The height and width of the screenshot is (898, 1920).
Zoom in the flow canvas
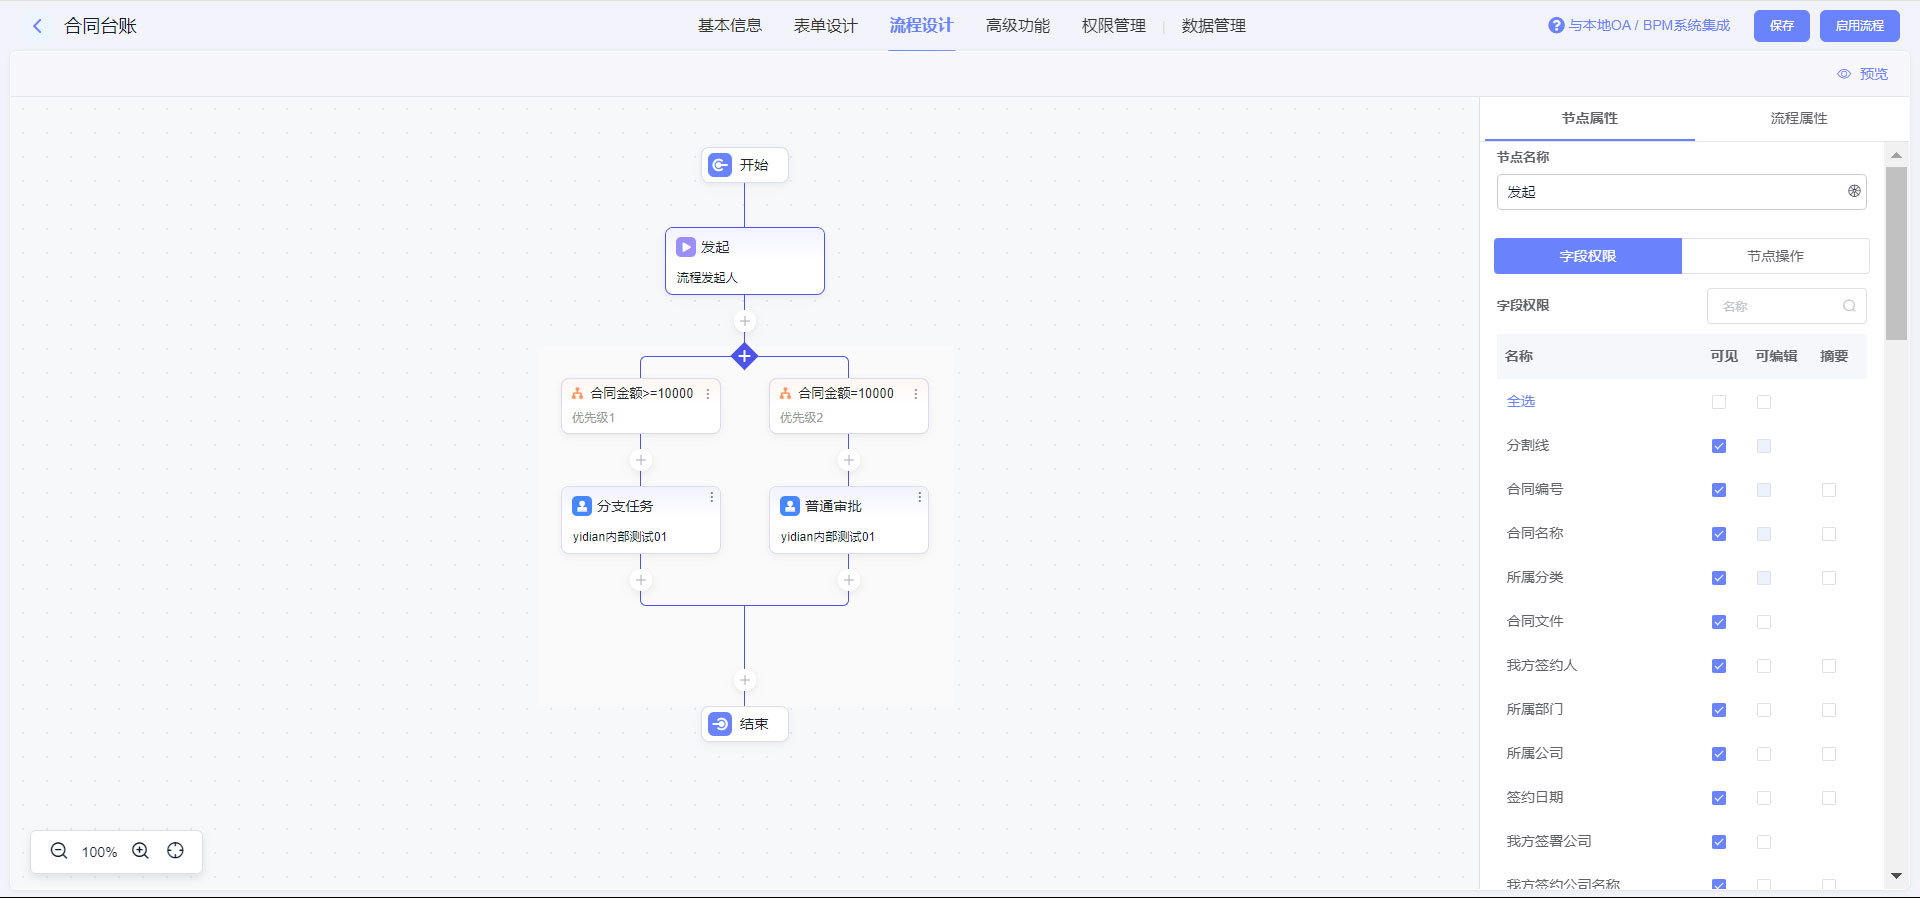pyautogui.click(x=141, y=851)
